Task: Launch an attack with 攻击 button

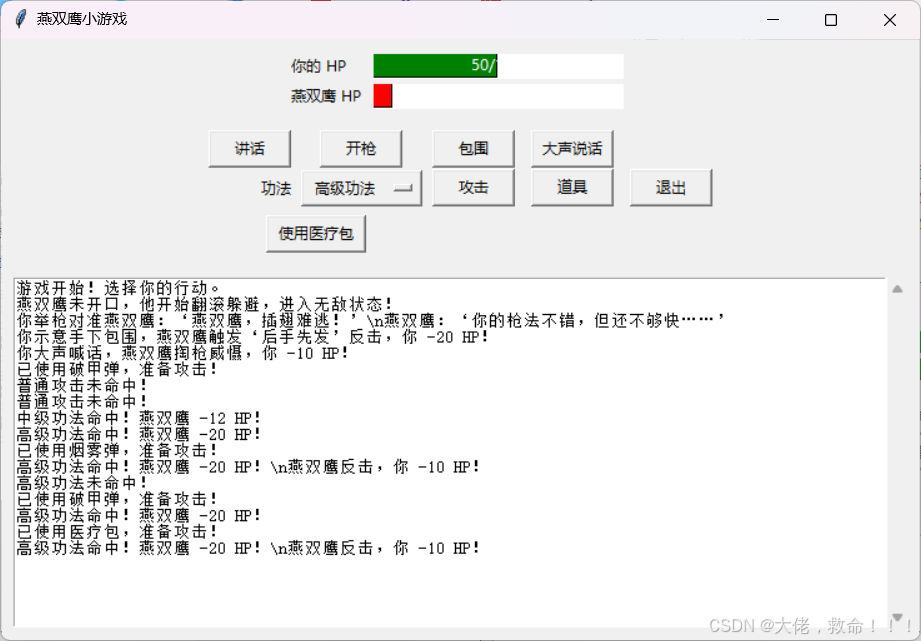Action: pyautogui.click(x=473, y=187)
